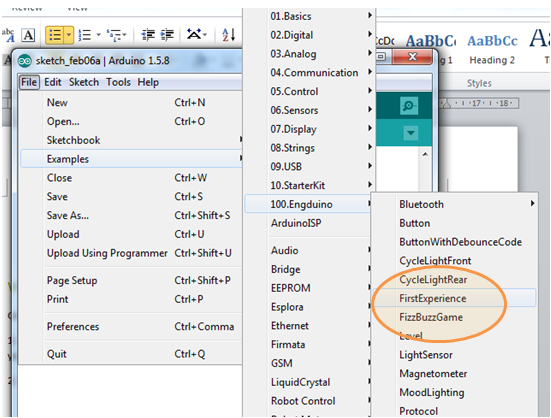Open the Button Engduino example
Image resolution: width=551 pixels, height=418 pixels.
point(454,223)
